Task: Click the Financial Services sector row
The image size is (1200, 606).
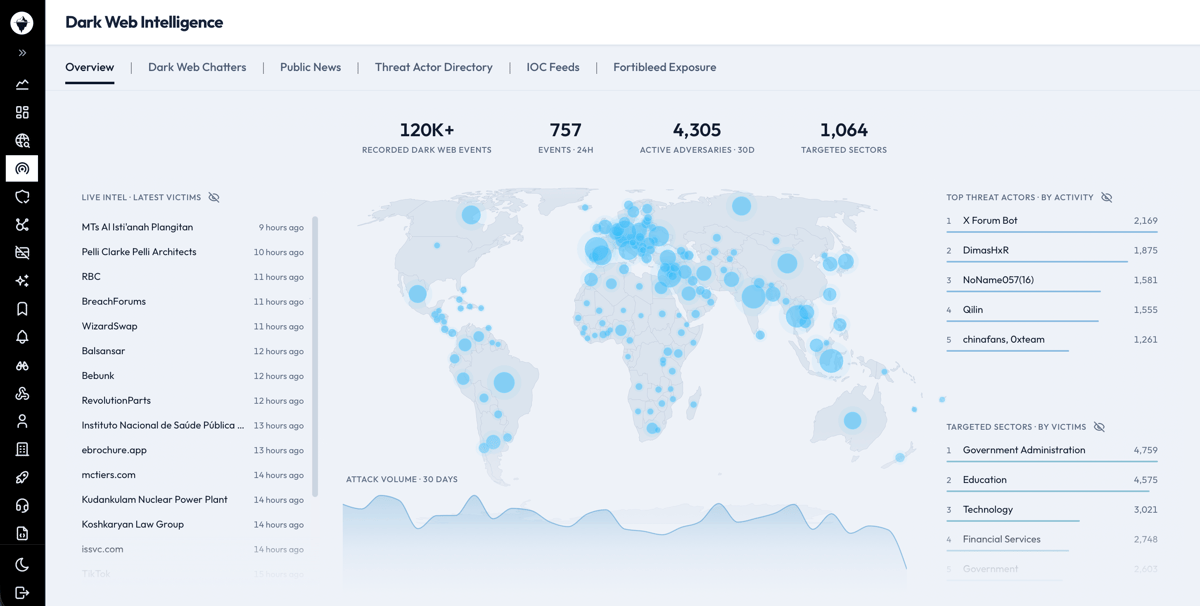Action: point(1052,540)
